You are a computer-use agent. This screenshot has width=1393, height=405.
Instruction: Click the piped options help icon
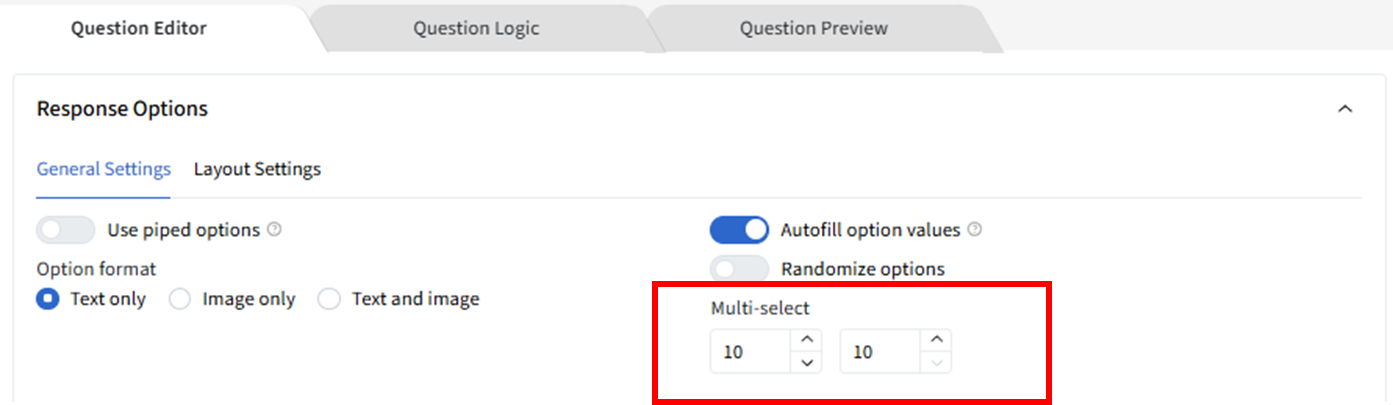click(x=275, y=230)
